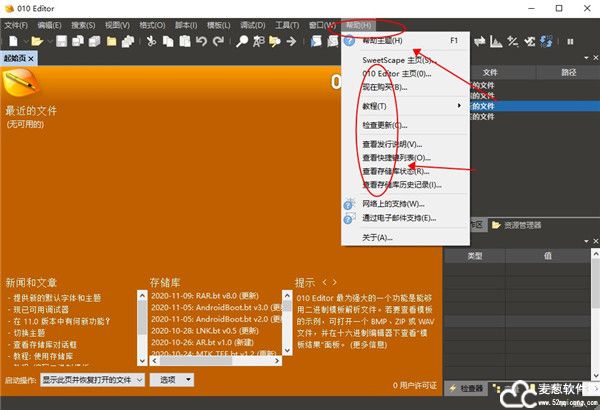
Task: Click the icon beside 通过电子邮件支持
Action: (x=349, y=218)
